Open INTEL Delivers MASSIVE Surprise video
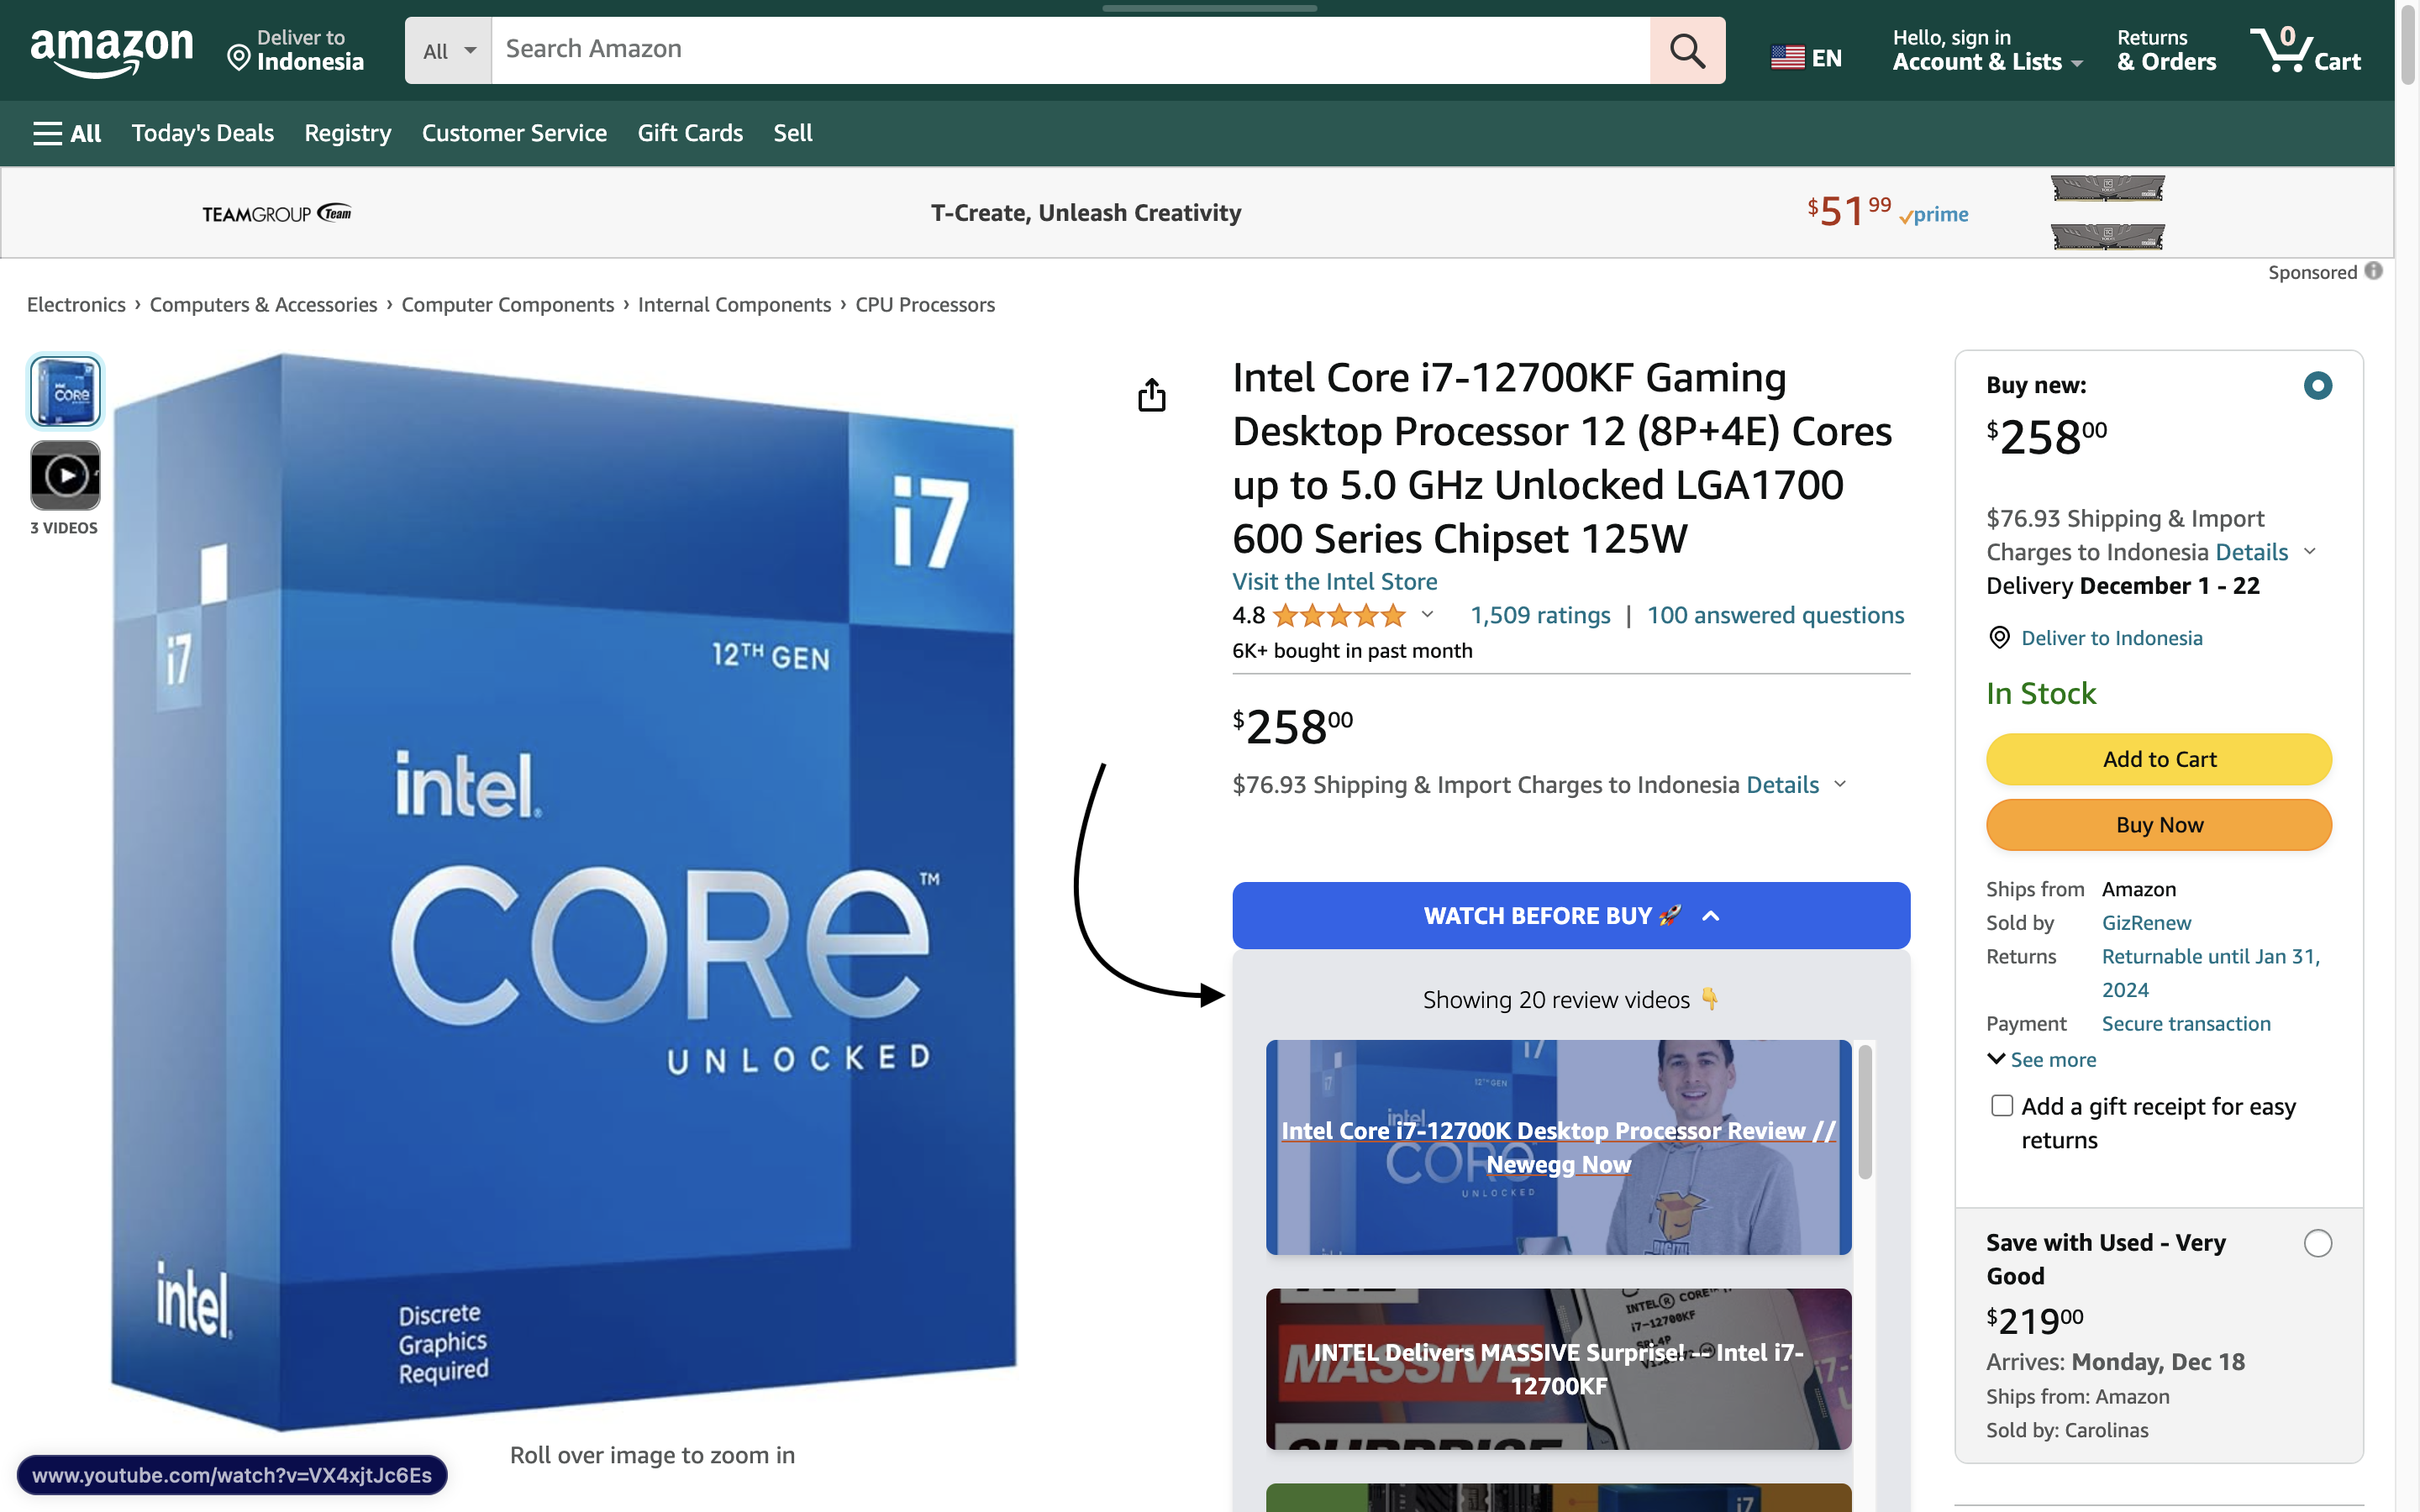This screenshot has width=2420, height=1512. click(x=1558, y=1369)
